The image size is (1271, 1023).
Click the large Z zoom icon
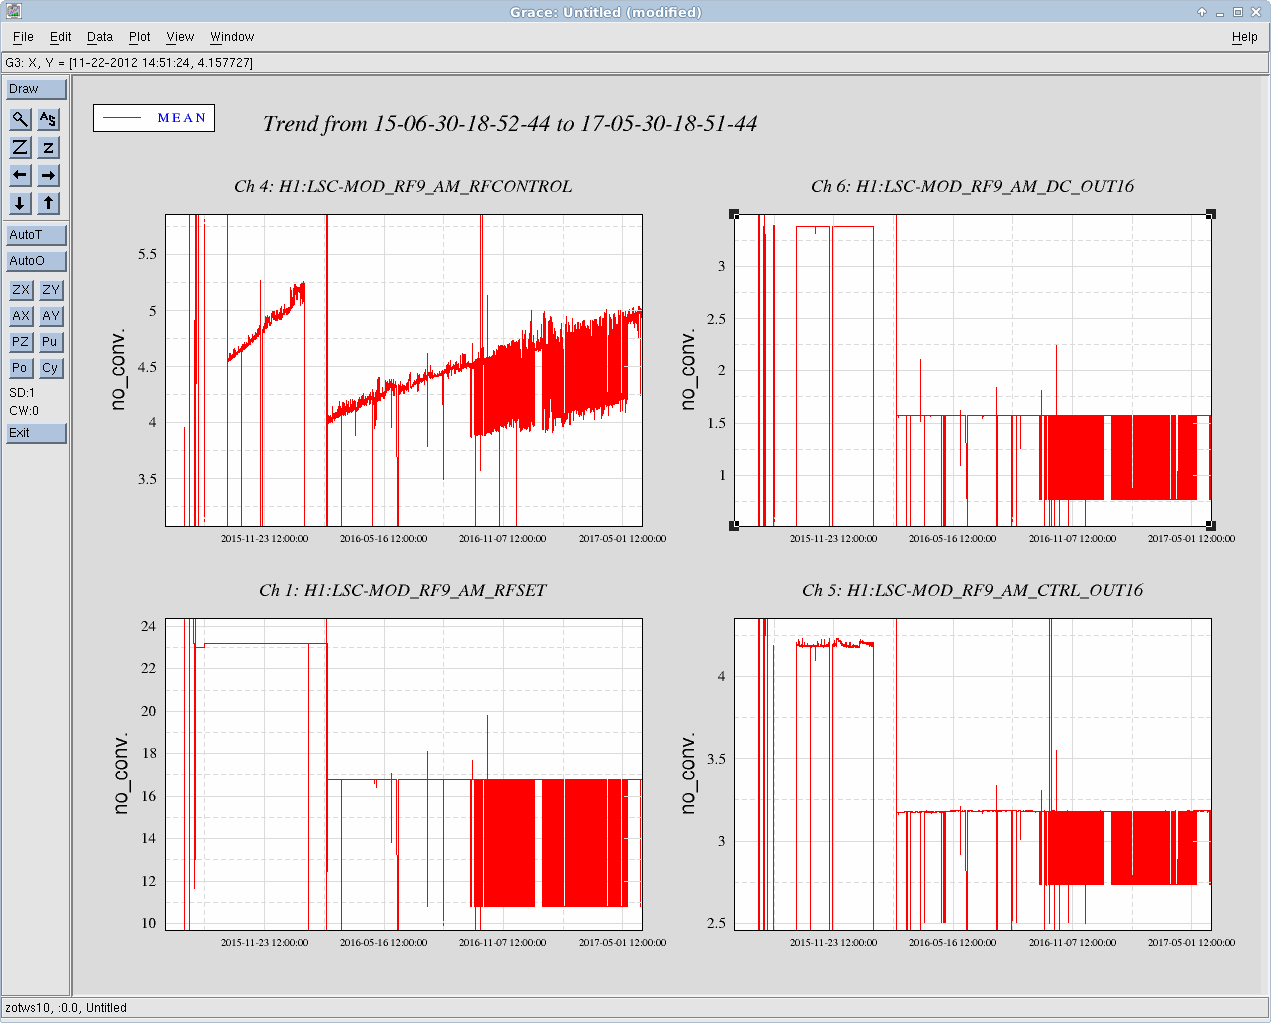point(20,147)
